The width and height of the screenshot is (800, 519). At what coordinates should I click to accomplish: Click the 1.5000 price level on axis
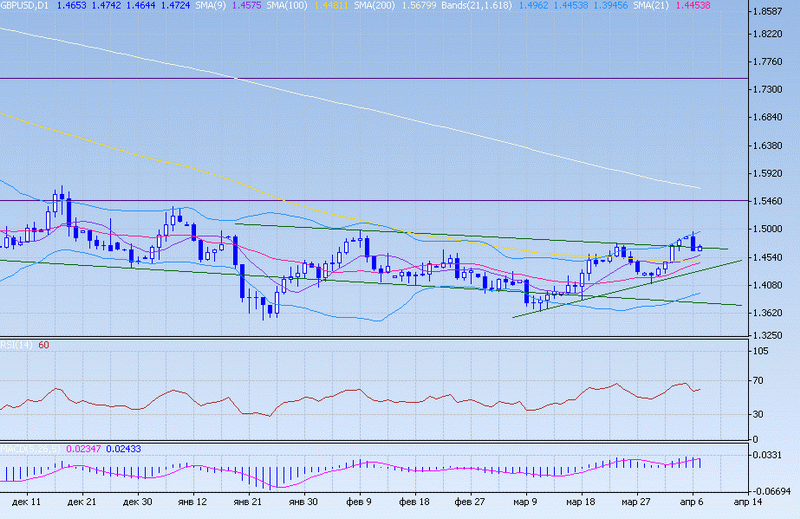point(772,229)
